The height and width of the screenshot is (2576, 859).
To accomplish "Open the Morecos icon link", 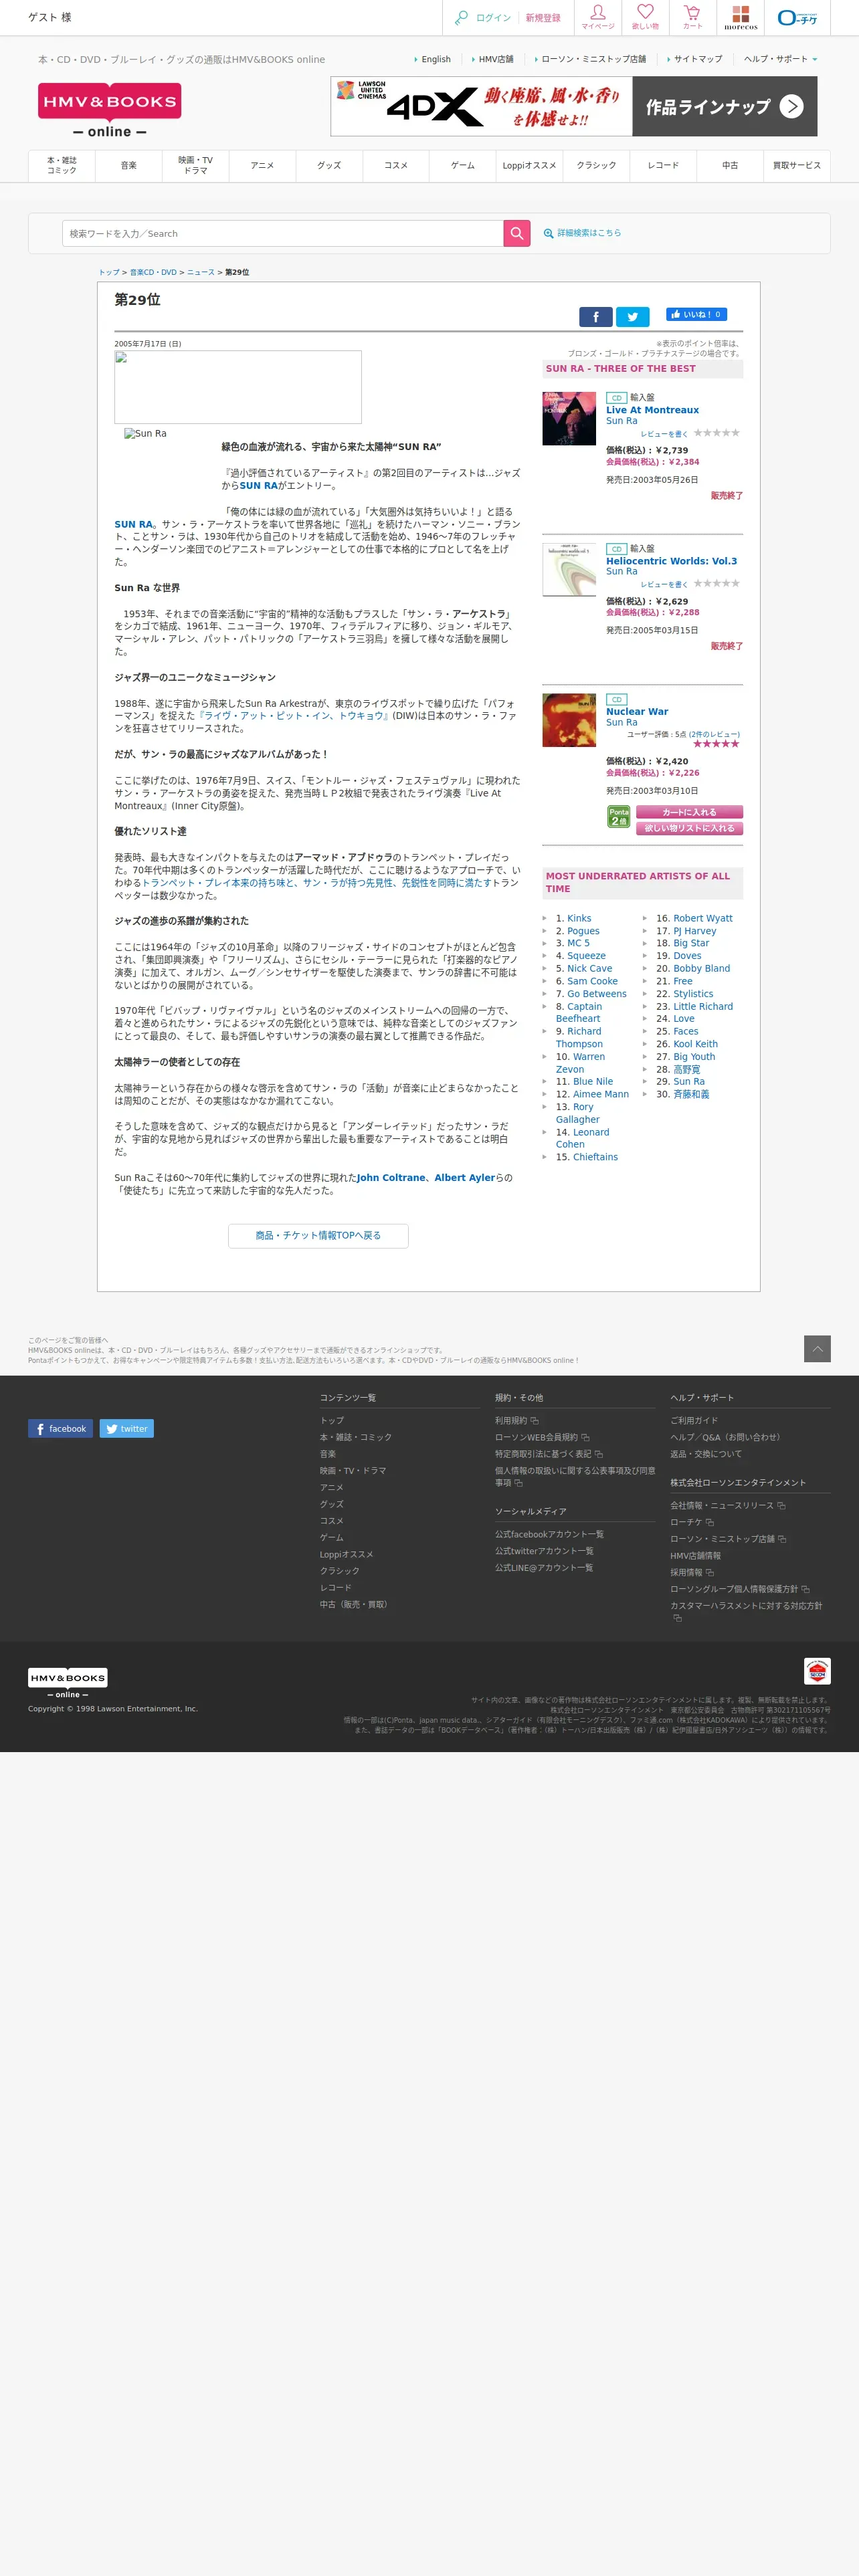I will point(741,17).
